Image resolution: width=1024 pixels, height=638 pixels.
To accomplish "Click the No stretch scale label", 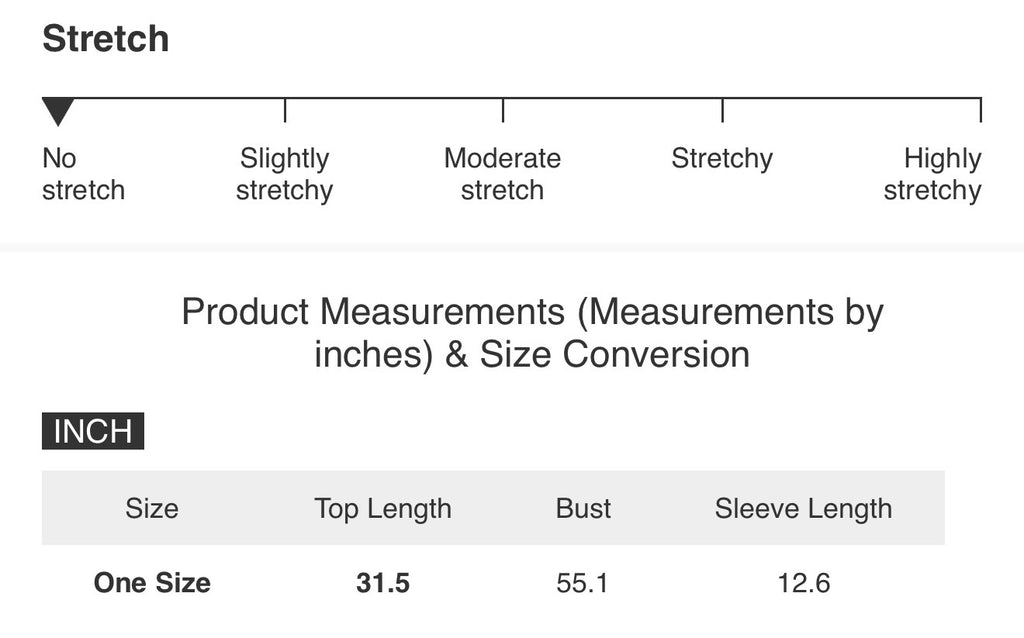I will [84, 174].
